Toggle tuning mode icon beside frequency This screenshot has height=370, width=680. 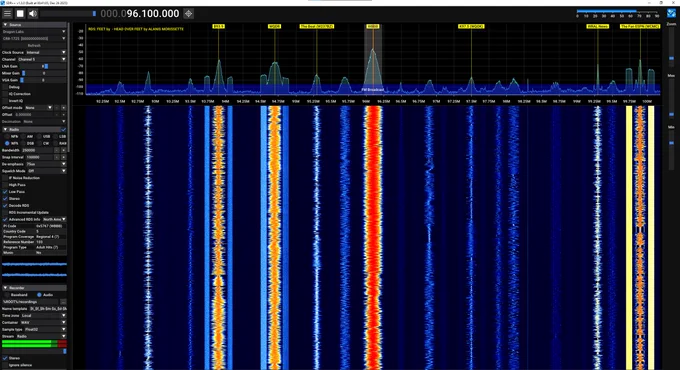click(x=188, y=13)
